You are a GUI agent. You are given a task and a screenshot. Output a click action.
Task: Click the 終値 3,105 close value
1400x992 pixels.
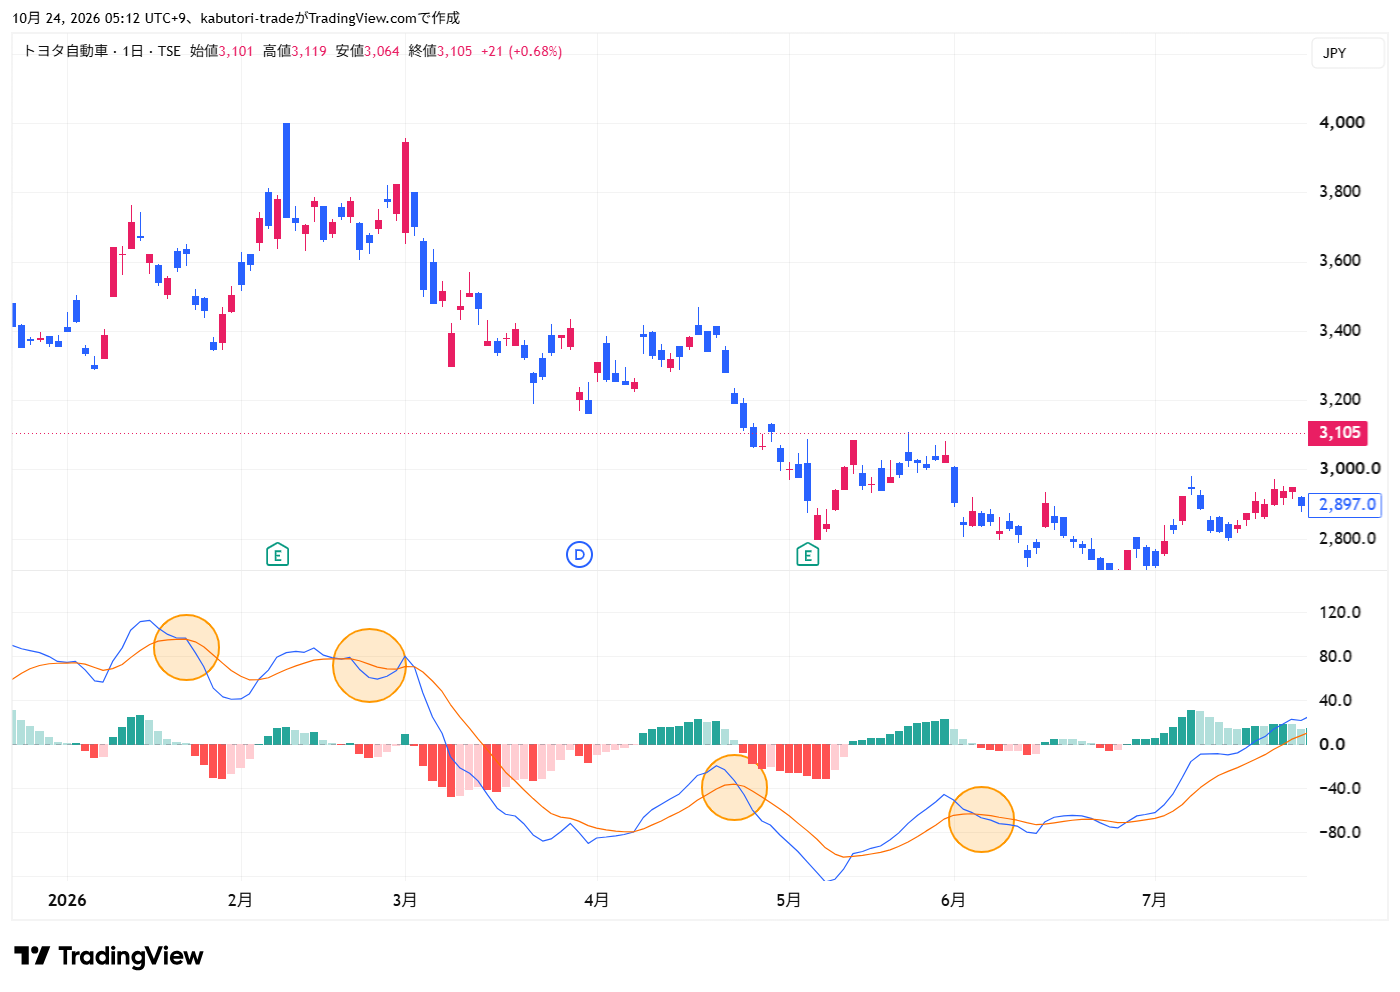[441, 51]
